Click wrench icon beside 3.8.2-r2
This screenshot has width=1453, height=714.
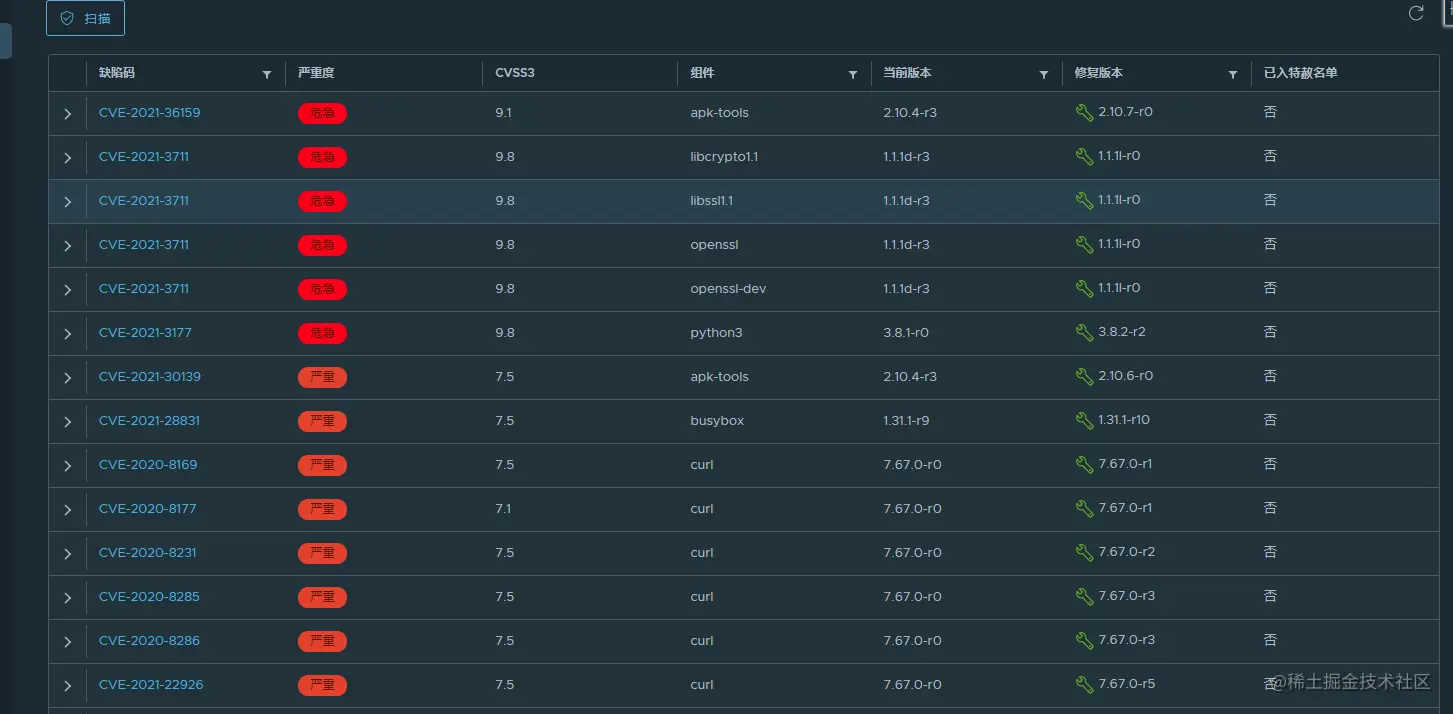tap(1084, 333)
